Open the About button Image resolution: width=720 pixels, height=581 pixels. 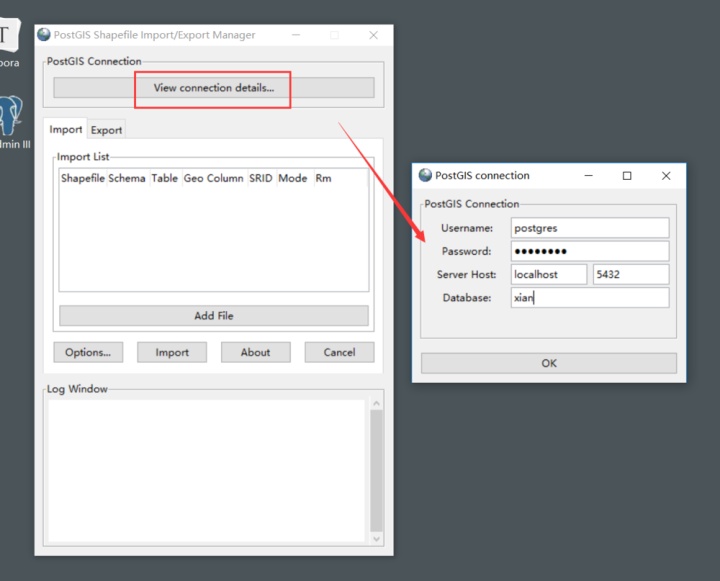(255, 352)
